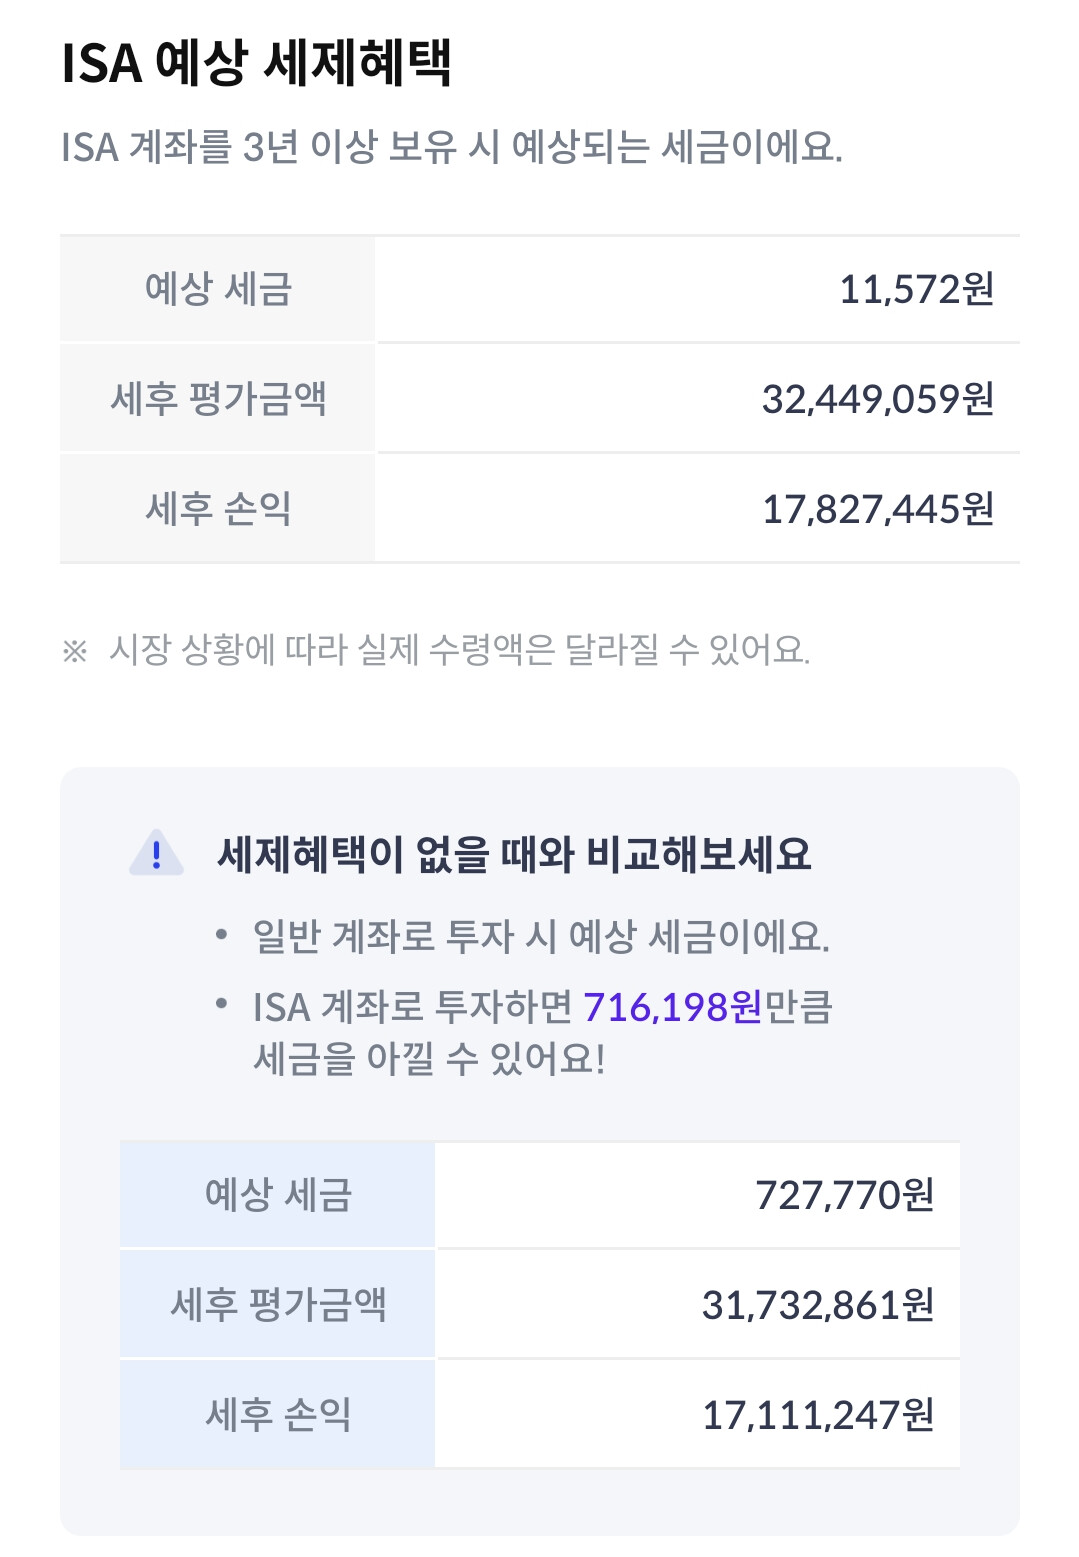
Task: Click the blue 예상 세금 label beside 727,770원
Action: 278,1195
